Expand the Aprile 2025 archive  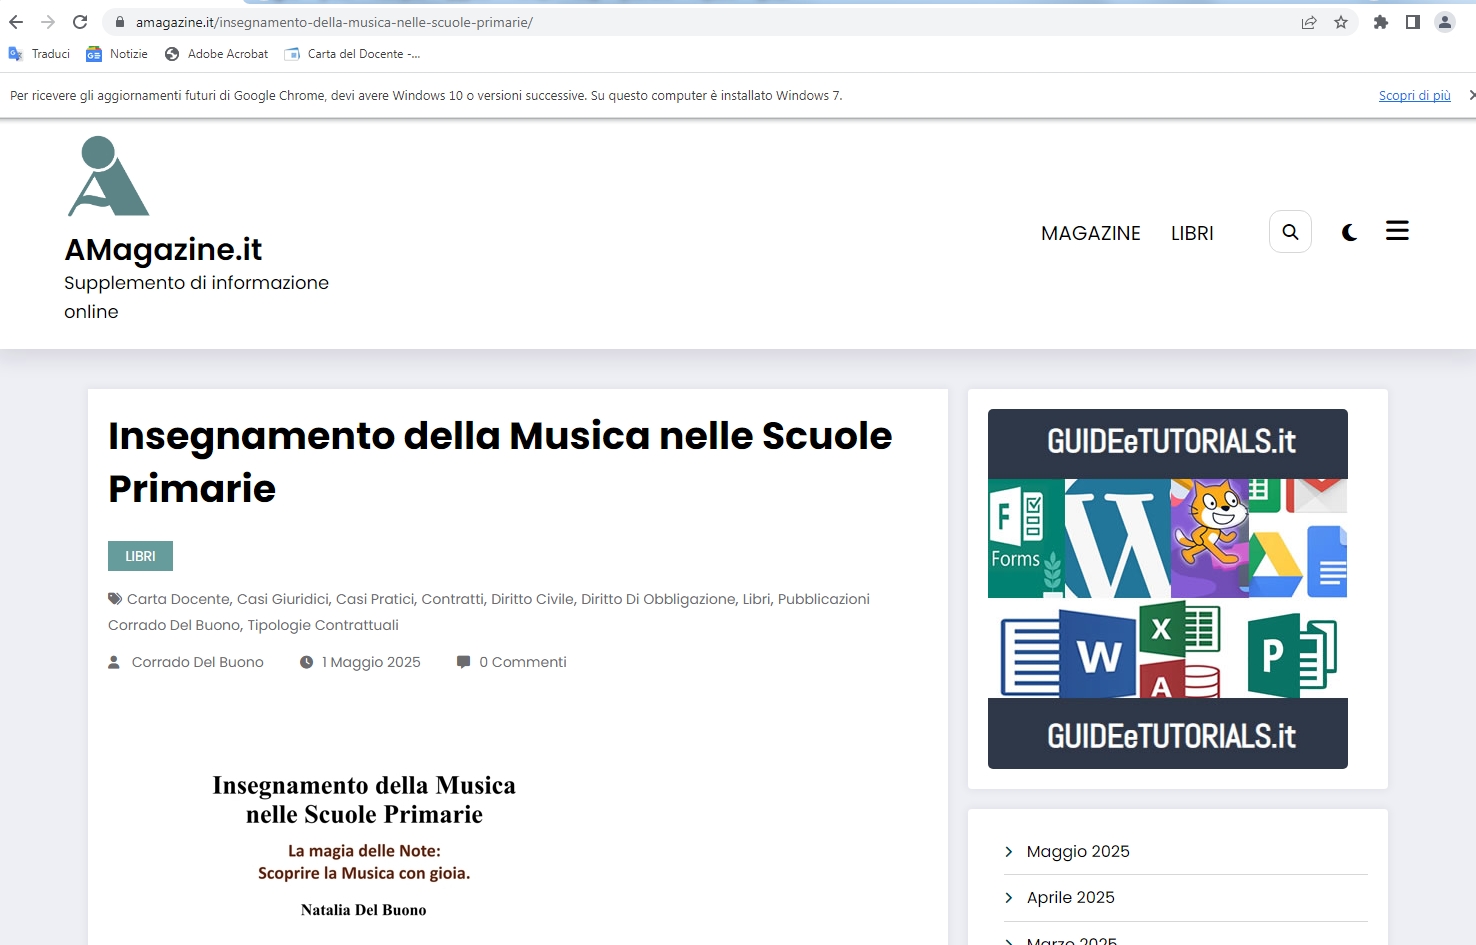point(1070,898)
